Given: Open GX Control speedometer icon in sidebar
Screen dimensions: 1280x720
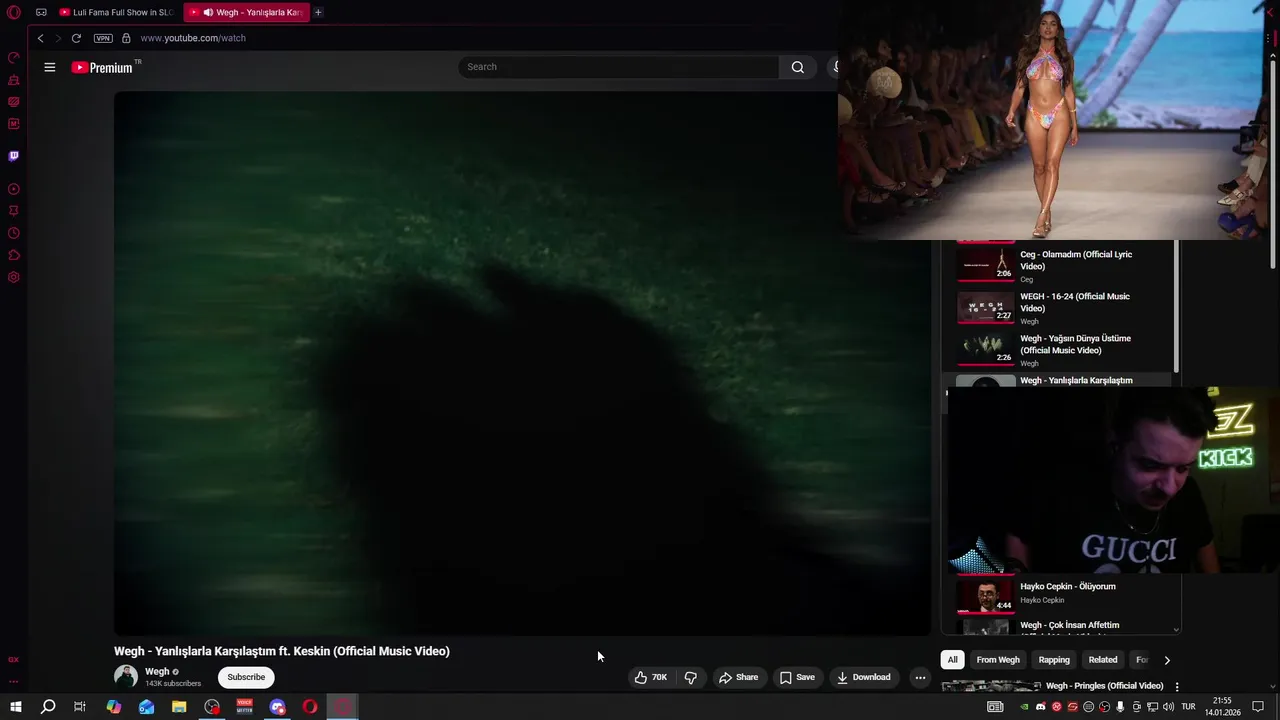Looking at the screenshot, I should [x=14, y=58].
